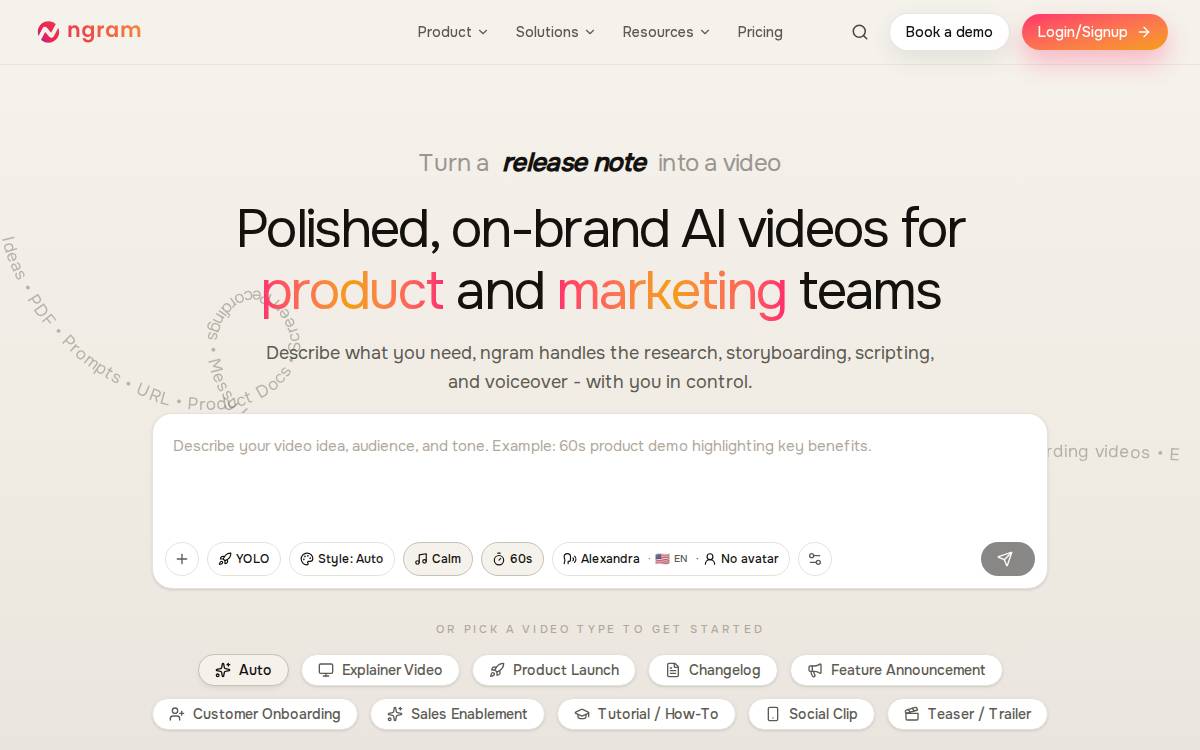Click Login/Signup button

coord(1094,32)
